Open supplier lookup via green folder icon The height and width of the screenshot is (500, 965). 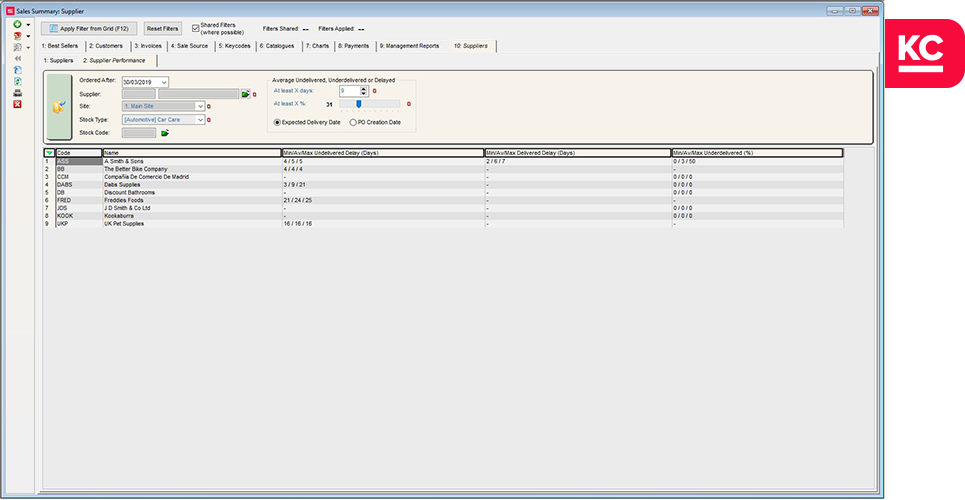[x=246, y=94]
